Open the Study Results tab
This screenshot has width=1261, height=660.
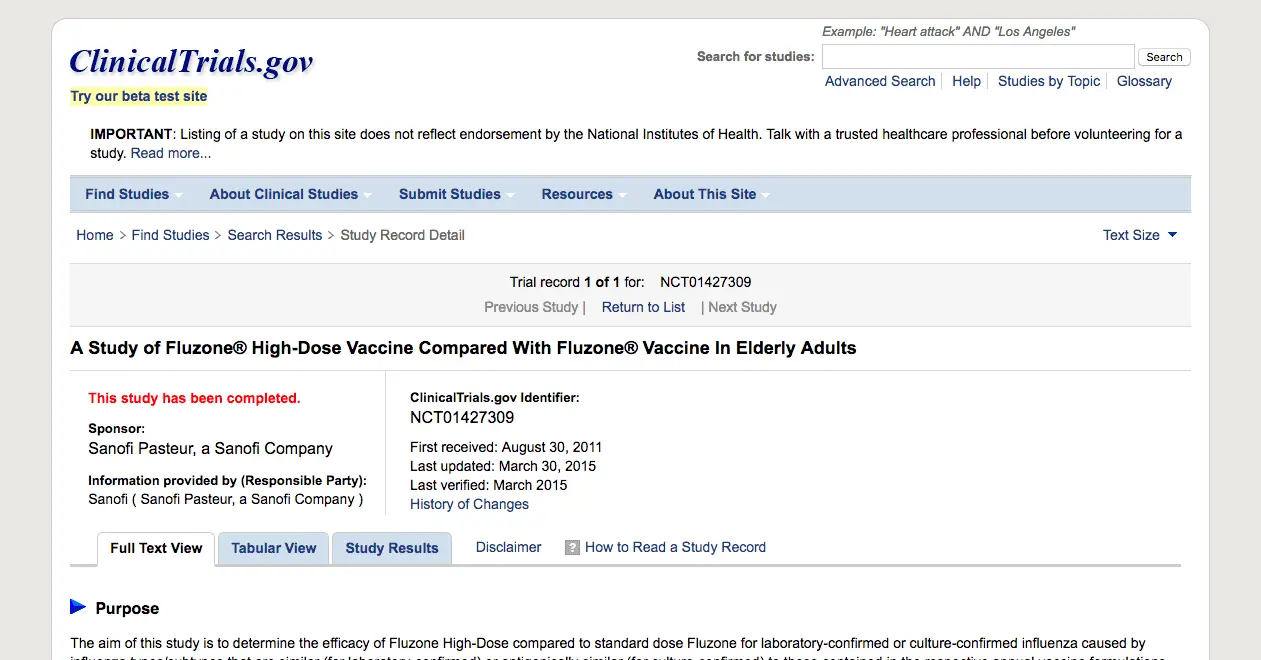click(392, 548)
